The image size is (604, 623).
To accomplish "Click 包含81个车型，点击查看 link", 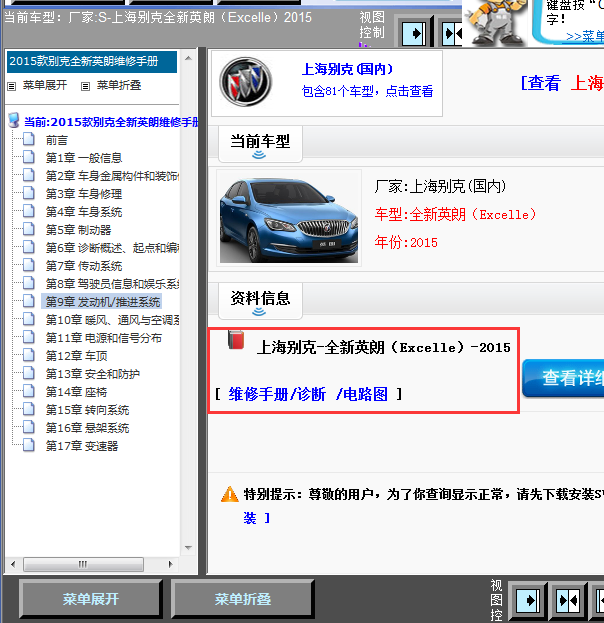I will point(367,91).
